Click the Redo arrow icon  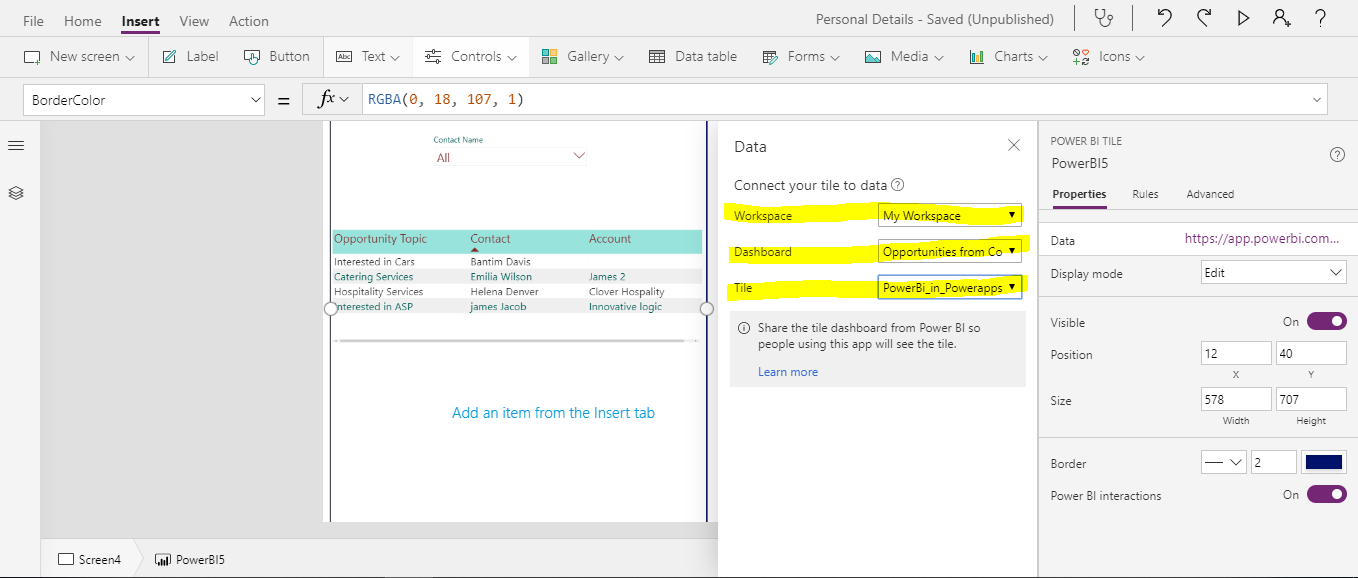[x=1204, y=18]
